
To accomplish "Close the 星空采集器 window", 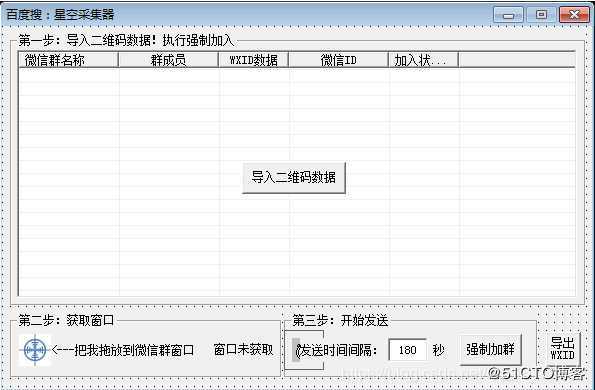I will pos(574,15).
